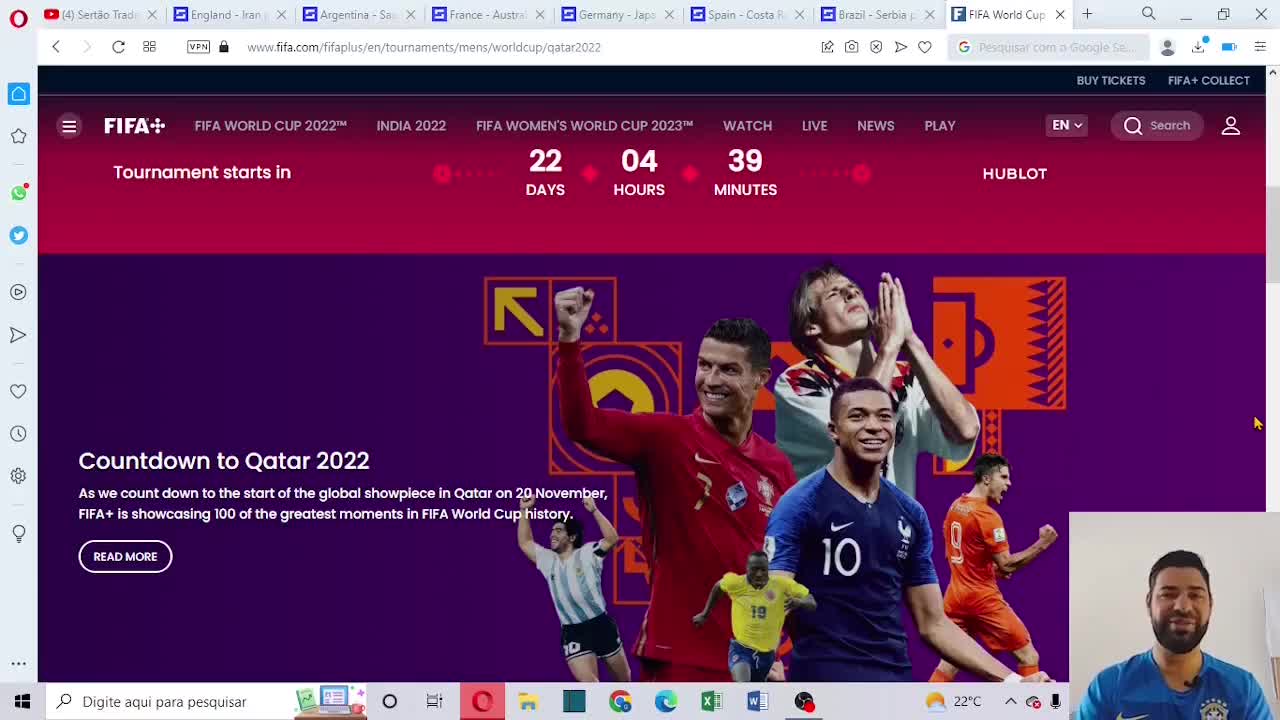Open Task View on the taskbar
This screenshot has width=1280, height=720.
coord(434,701)
